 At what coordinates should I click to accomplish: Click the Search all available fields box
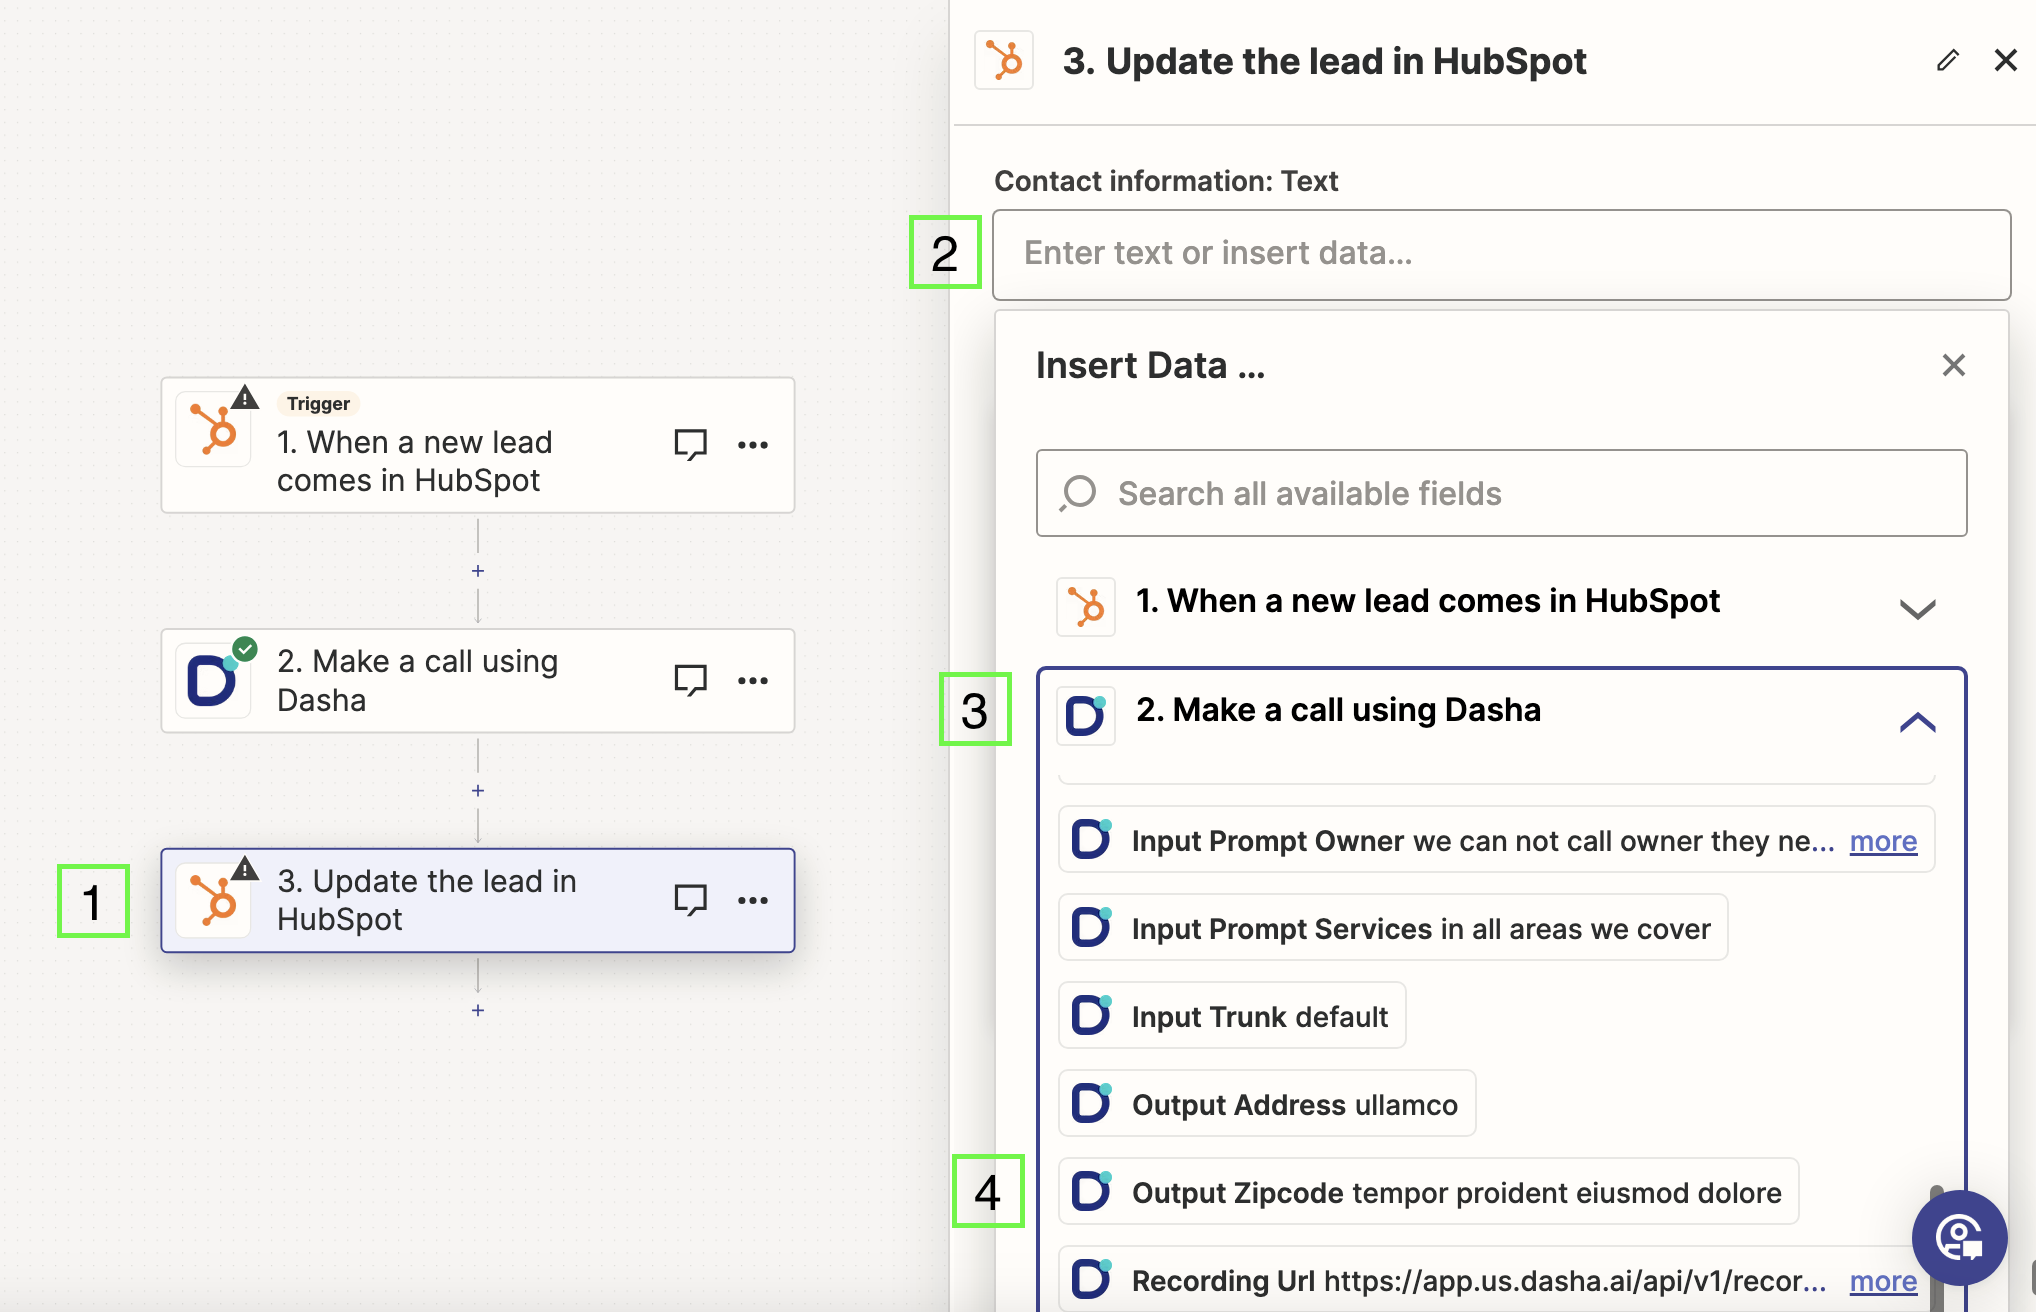tap(1501, 493)
